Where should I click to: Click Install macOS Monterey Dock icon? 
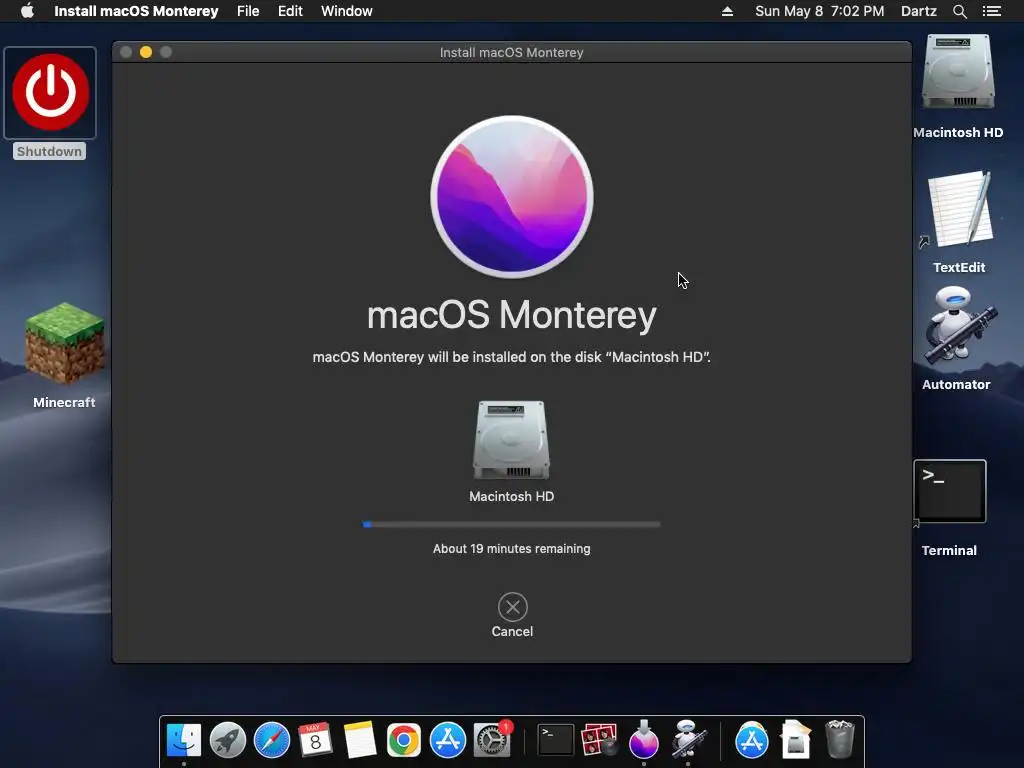coord(643,739)
